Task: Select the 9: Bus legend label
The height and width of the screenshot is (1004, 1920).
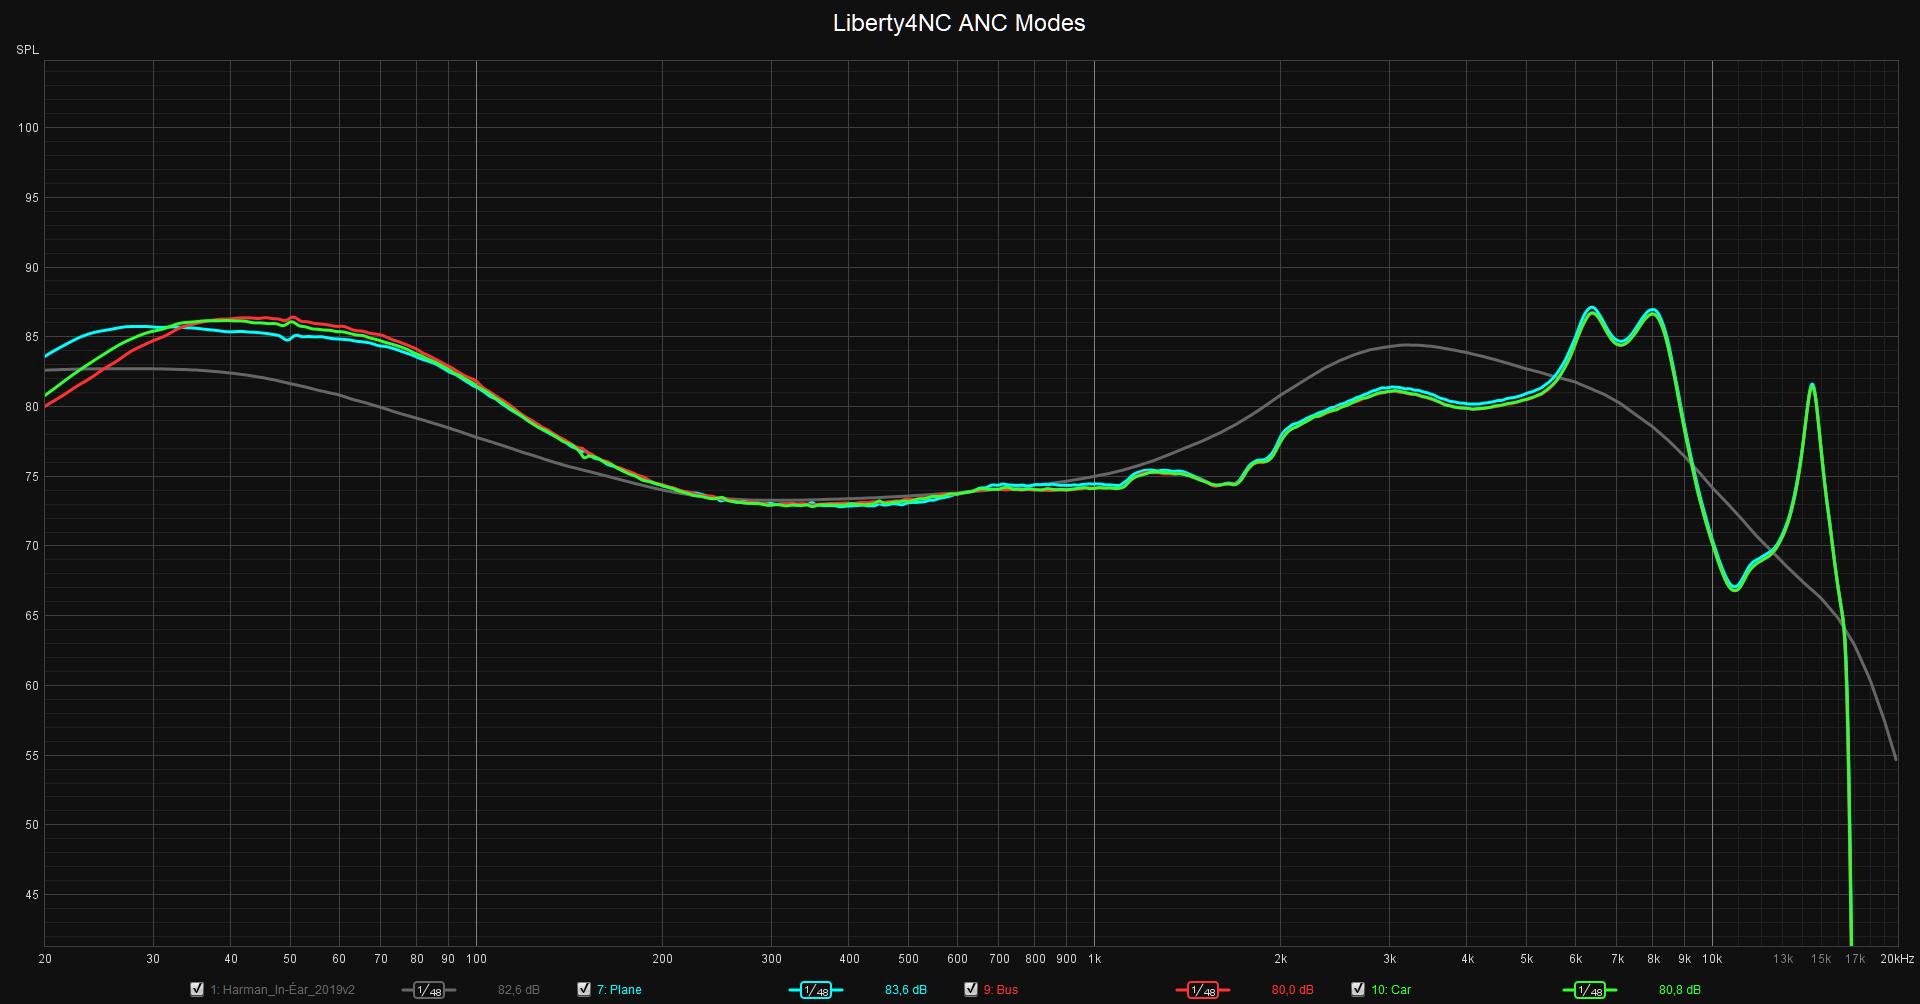Action: [1000, 990]
